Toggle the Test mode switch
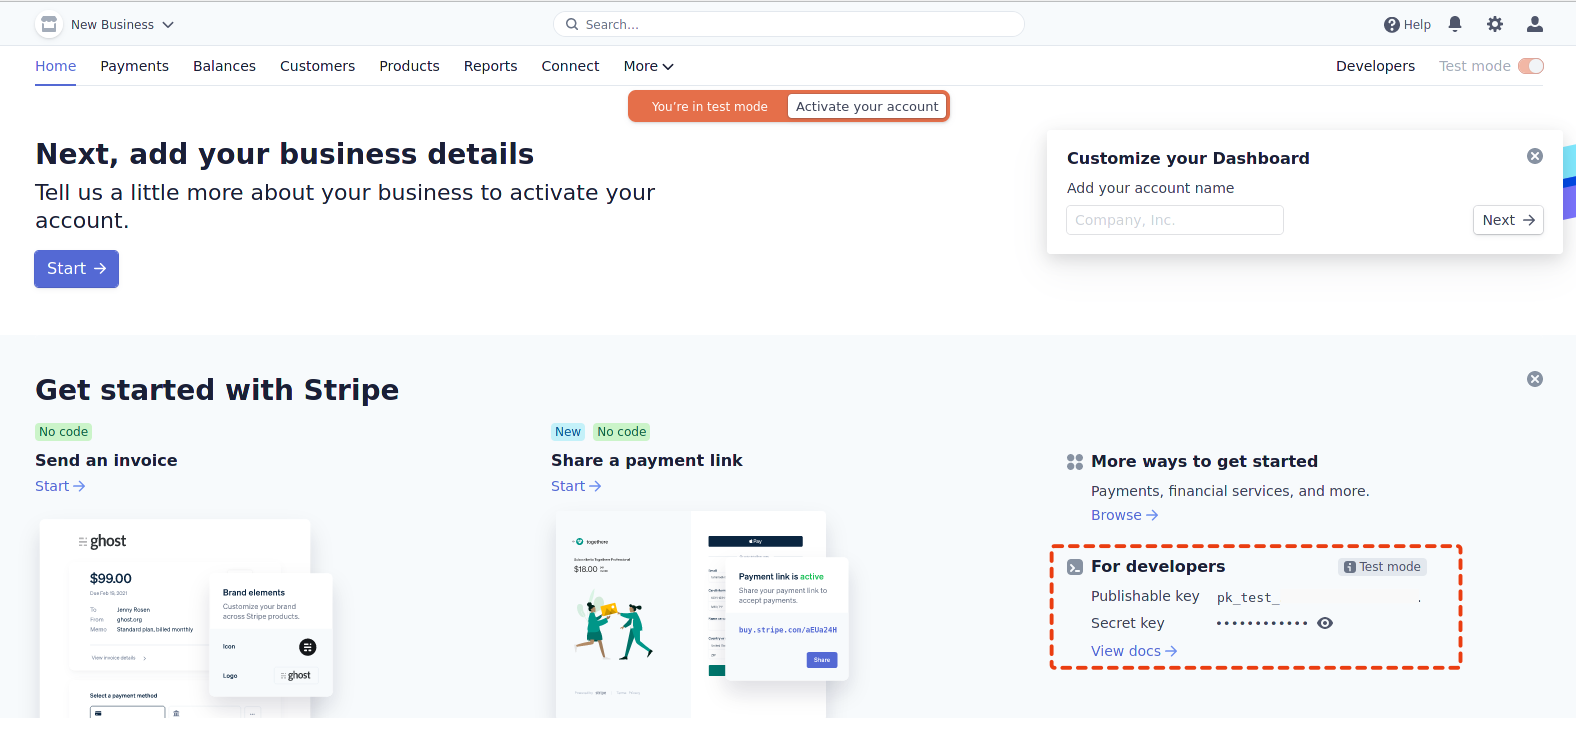 tap(1531, 66)
